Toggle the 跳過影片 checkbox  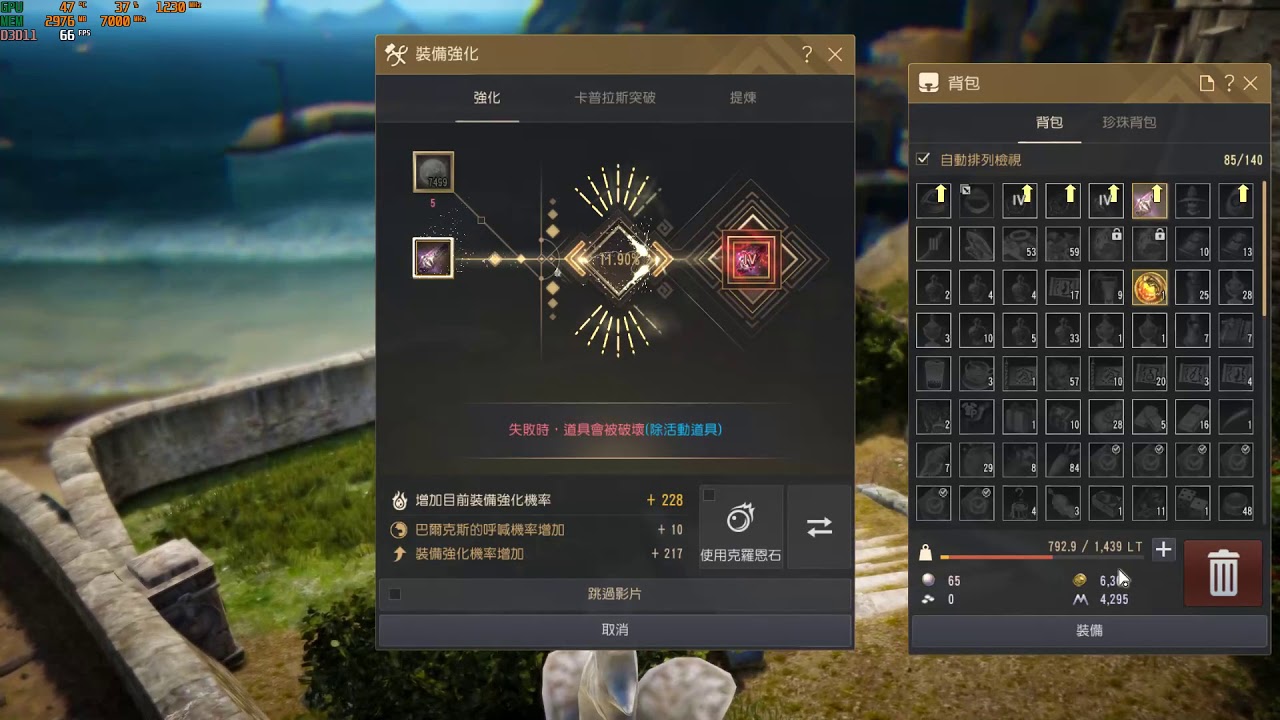coord(395,594)
